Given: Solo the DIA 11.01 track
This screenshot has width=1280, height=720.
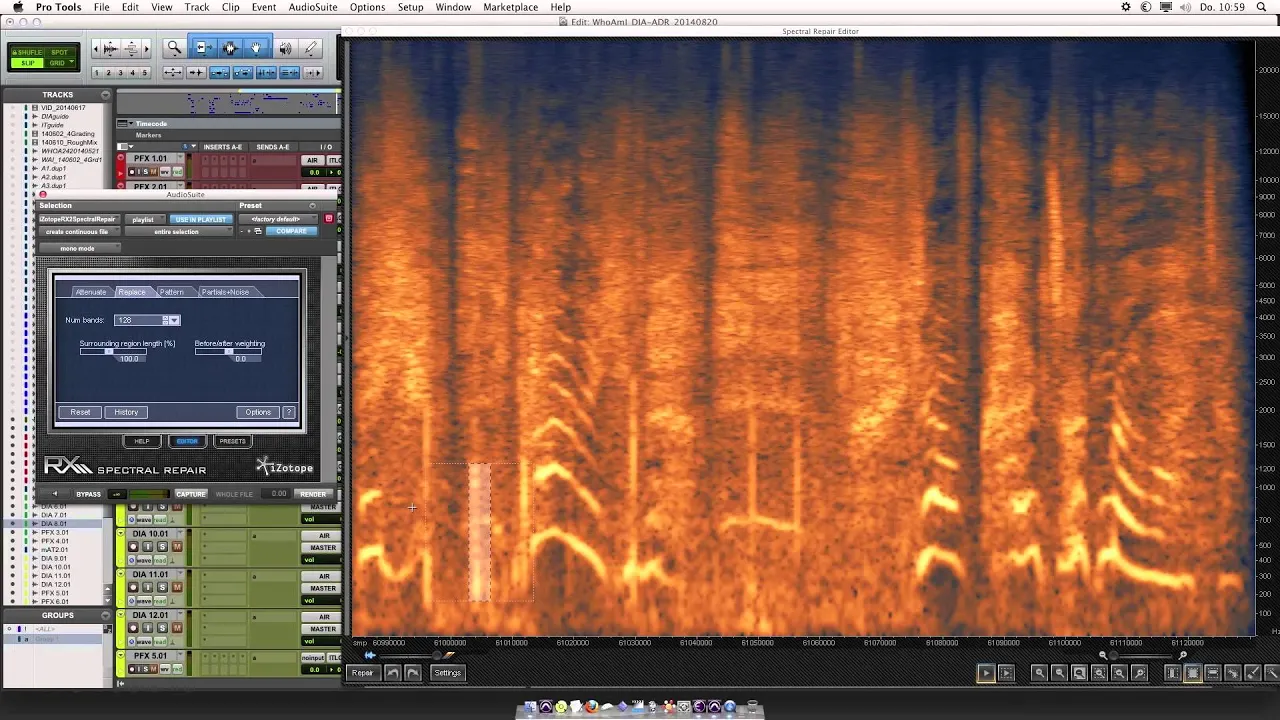Looking at the screenshot, I should coord(162,588).
